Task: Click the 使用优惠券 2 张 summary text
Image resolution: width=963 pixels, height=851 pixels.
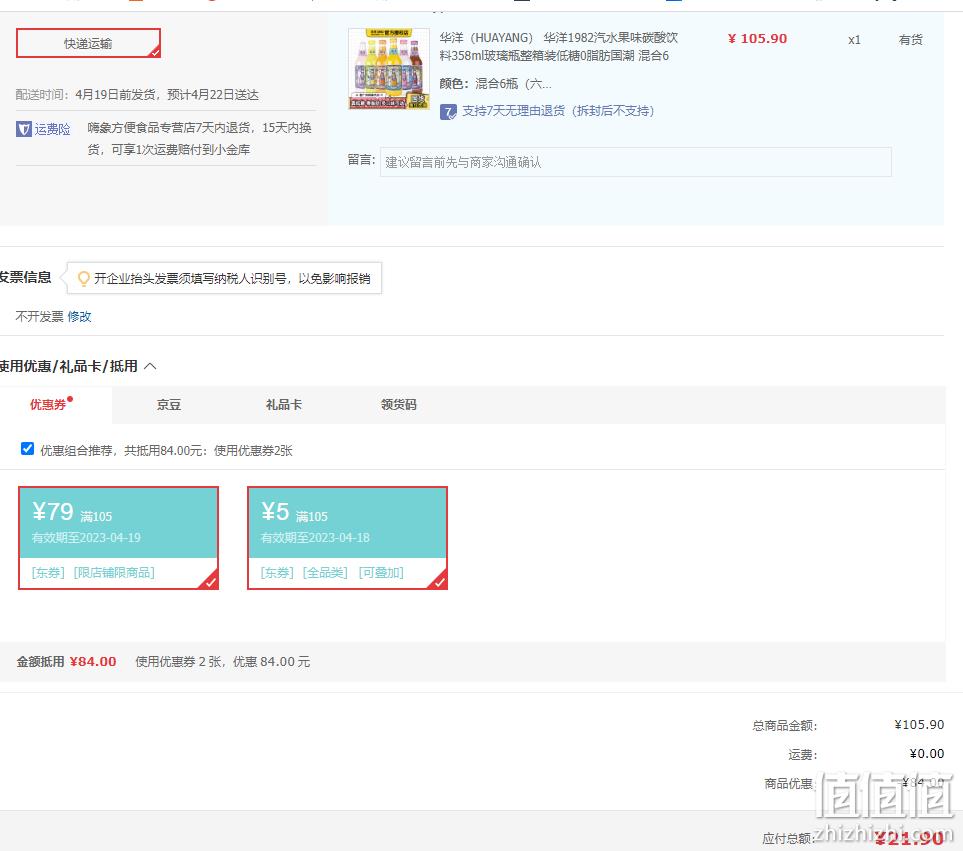Action: [x=222, y=661]
